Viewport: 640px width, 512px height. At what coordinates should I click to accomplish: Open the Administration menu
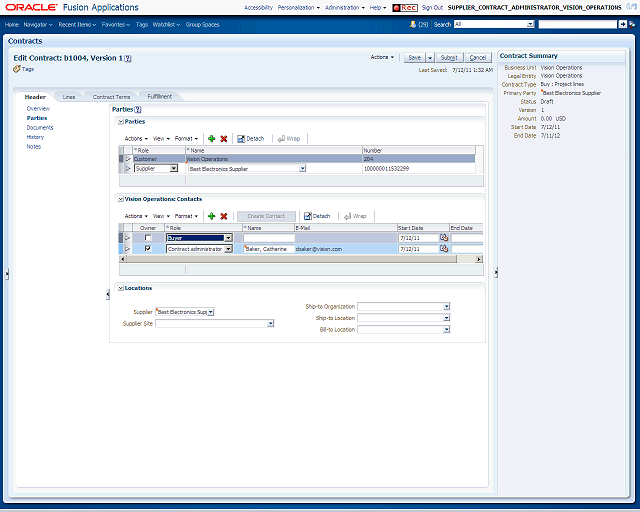[344, 7]
